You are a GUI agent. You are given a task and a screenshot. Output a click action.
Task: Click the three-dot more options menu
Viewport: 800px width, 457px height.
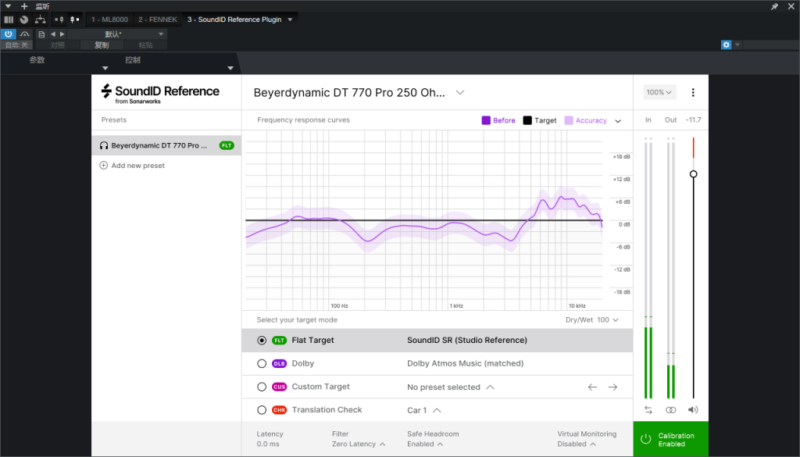[x=693, y=92]
